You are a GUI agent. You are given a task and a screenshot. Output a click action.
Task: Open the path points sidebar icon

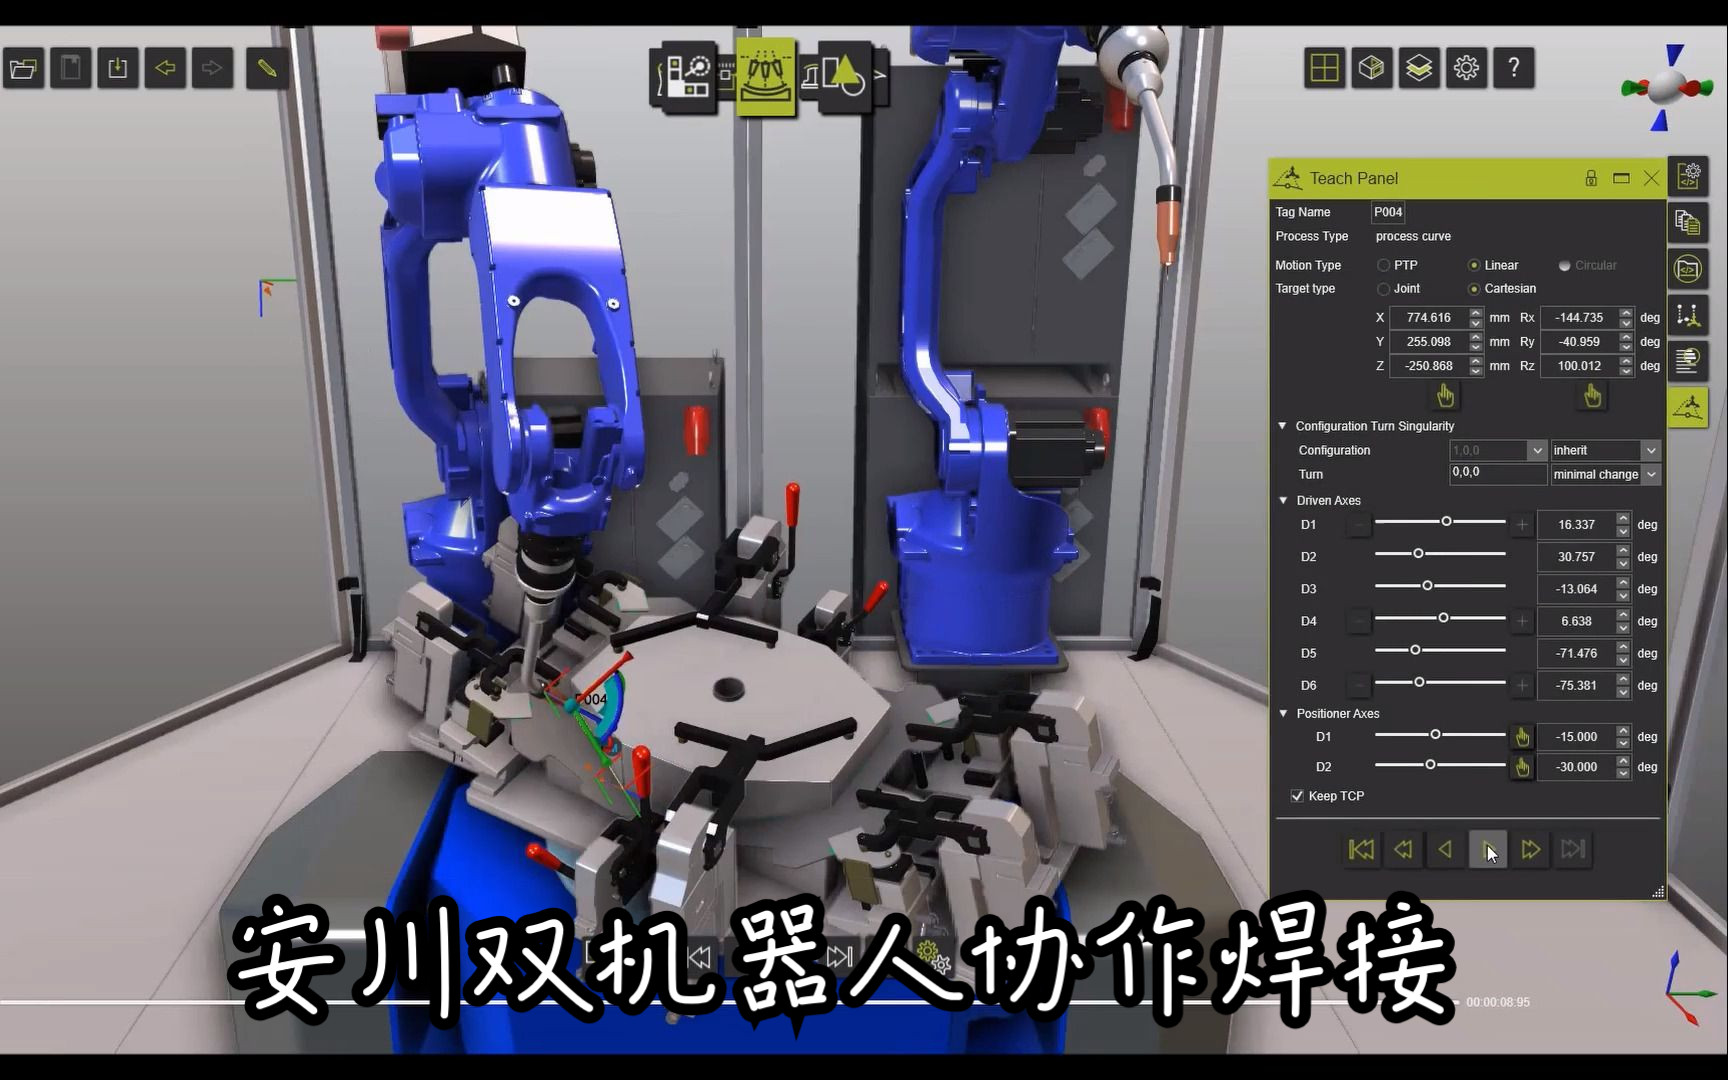tap(1688, 315)
